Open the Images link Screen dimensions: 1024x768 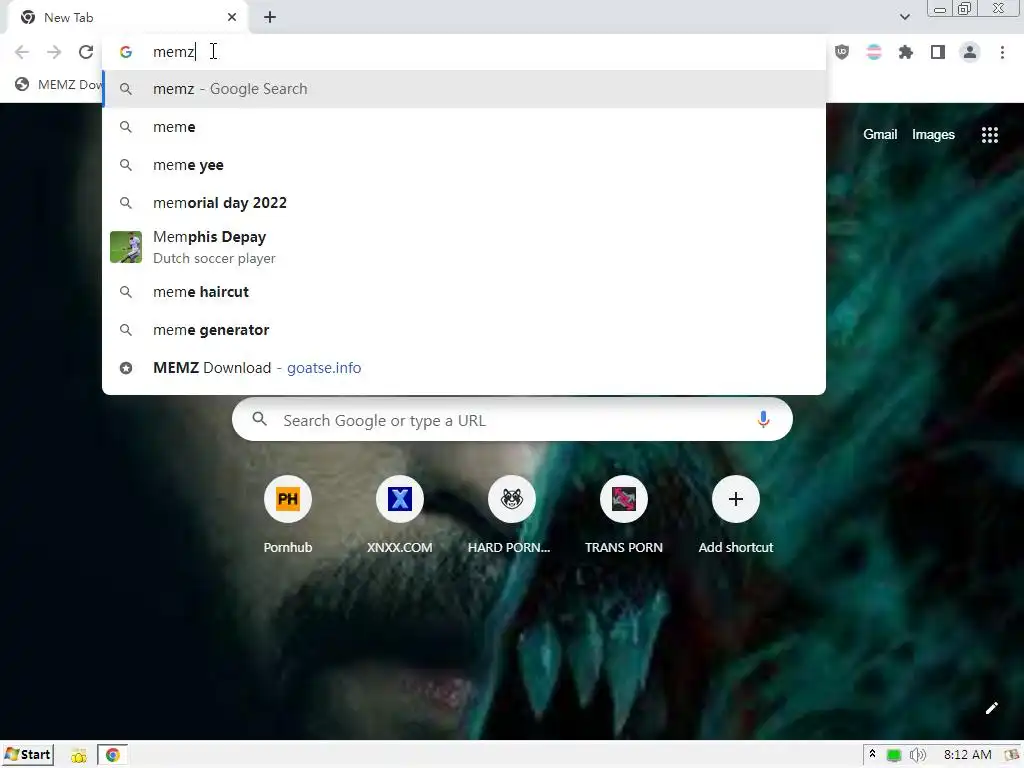click(x=933, y=135)
